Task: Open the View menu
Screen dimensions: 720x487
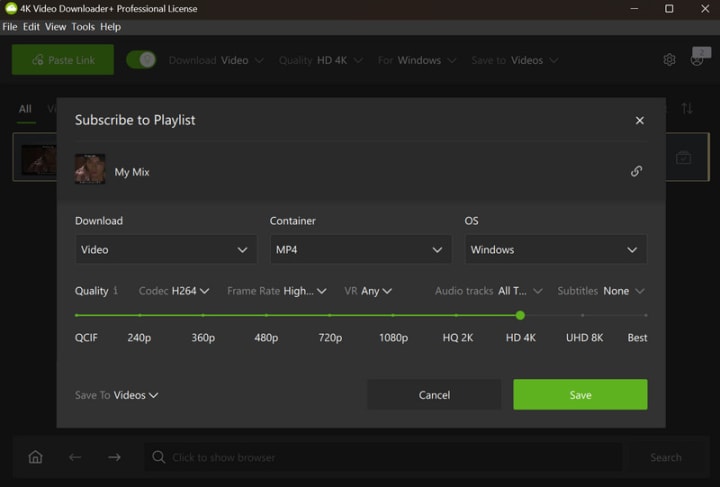Action: [x=56, y=27]
